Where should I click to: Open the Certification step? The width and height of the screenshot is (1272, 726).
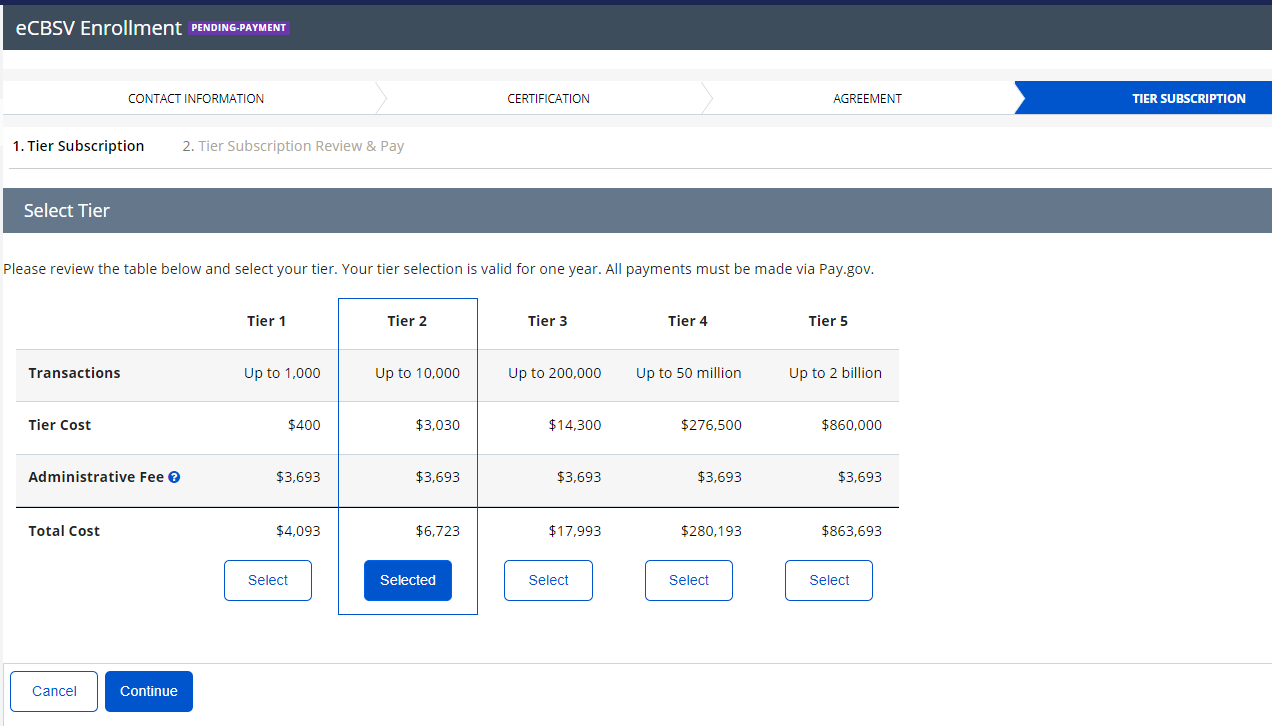coord(548,99)
